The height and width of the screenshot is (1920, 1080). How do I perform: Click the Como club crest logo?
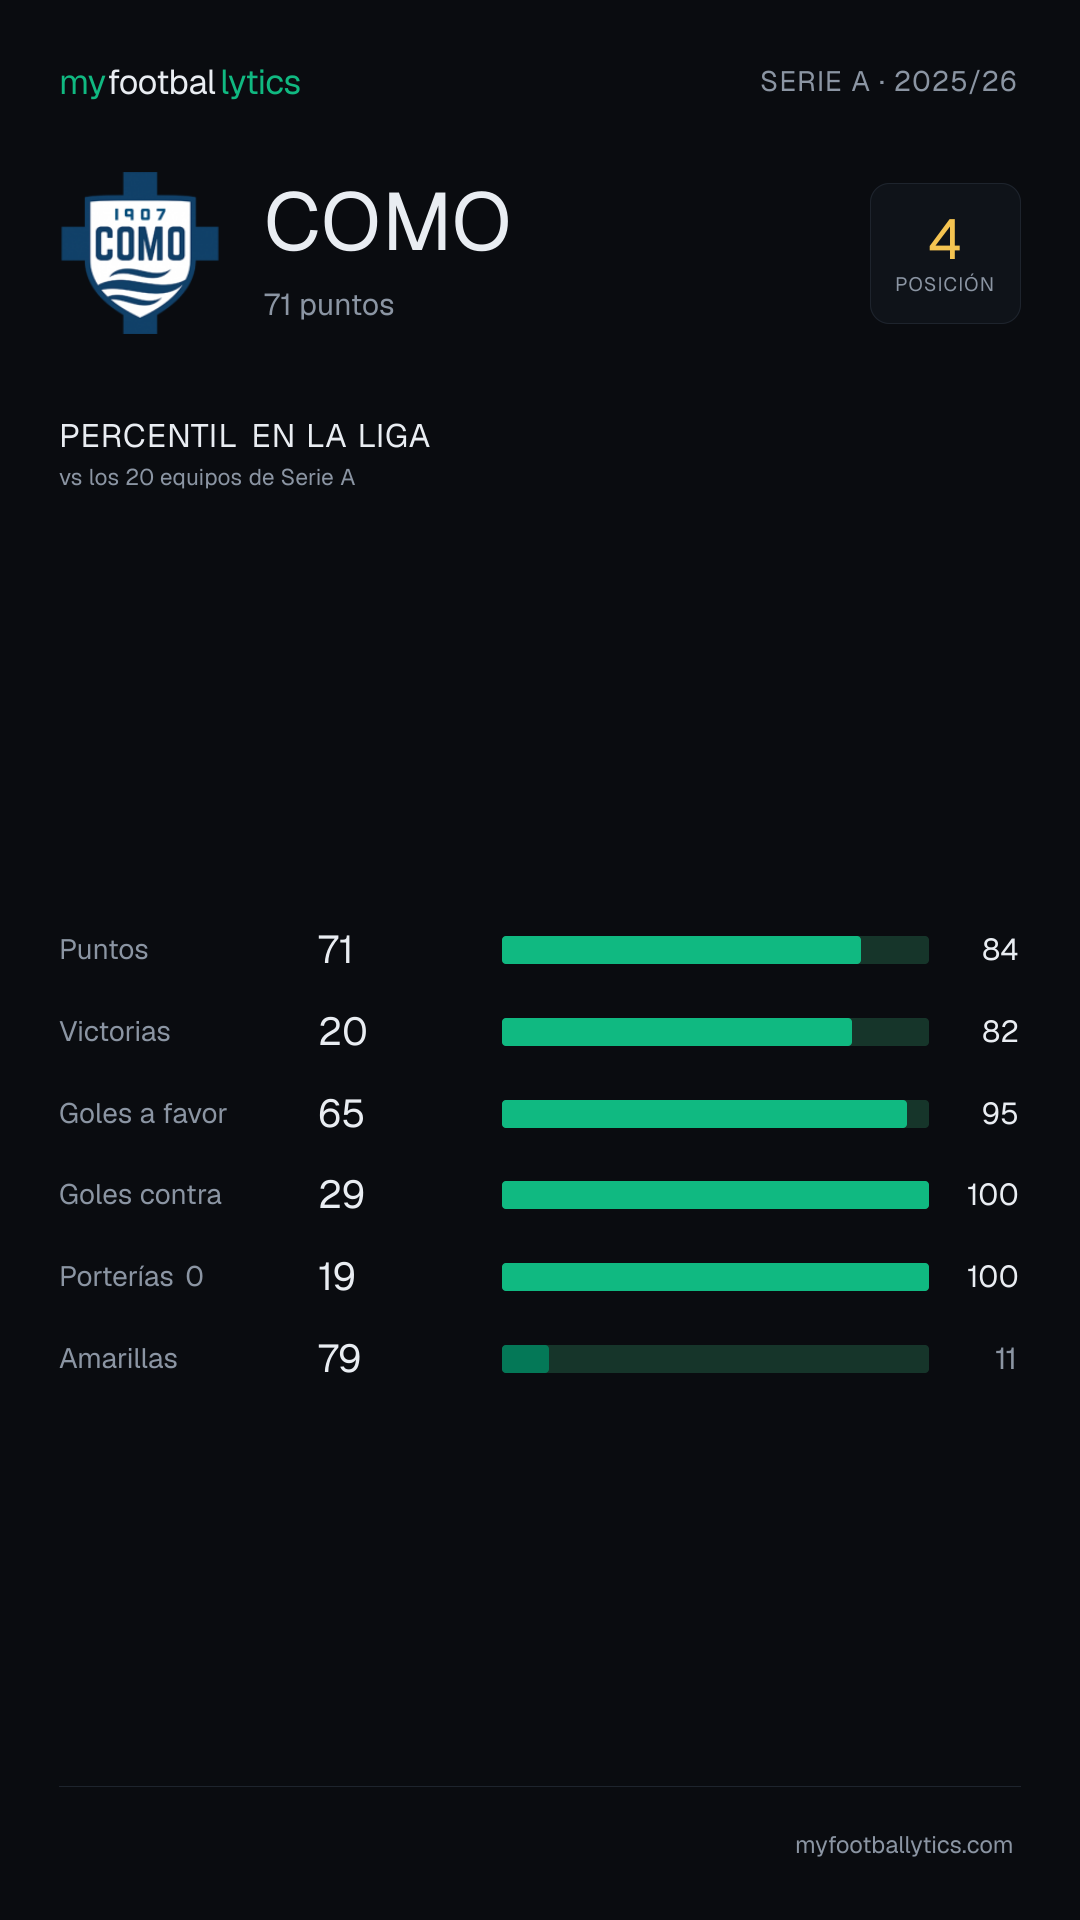140,253
